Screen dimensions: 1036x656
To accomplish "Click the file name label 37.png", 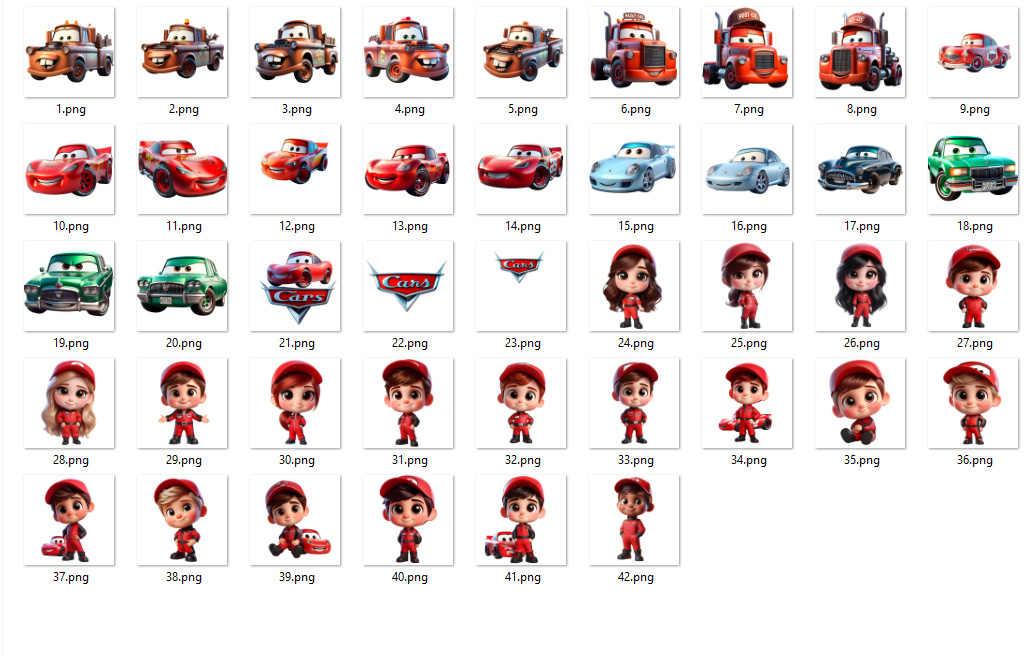I will 71,577.
